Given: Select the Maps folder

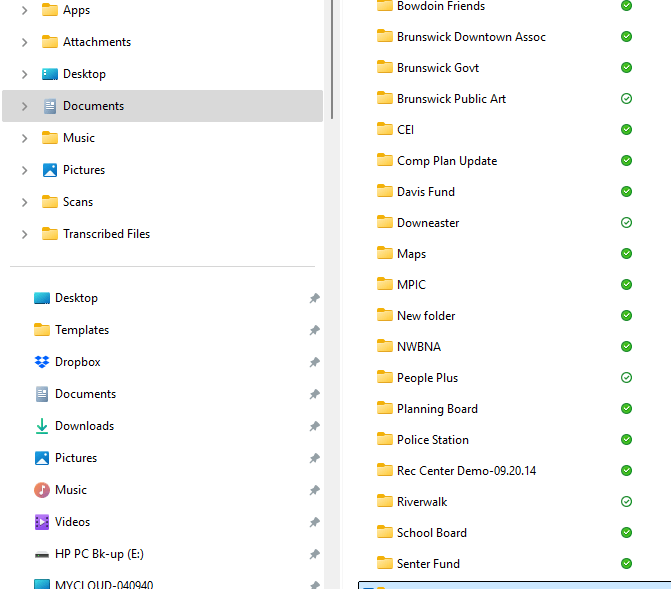Looking at the screenshot, I should point(411,254).
